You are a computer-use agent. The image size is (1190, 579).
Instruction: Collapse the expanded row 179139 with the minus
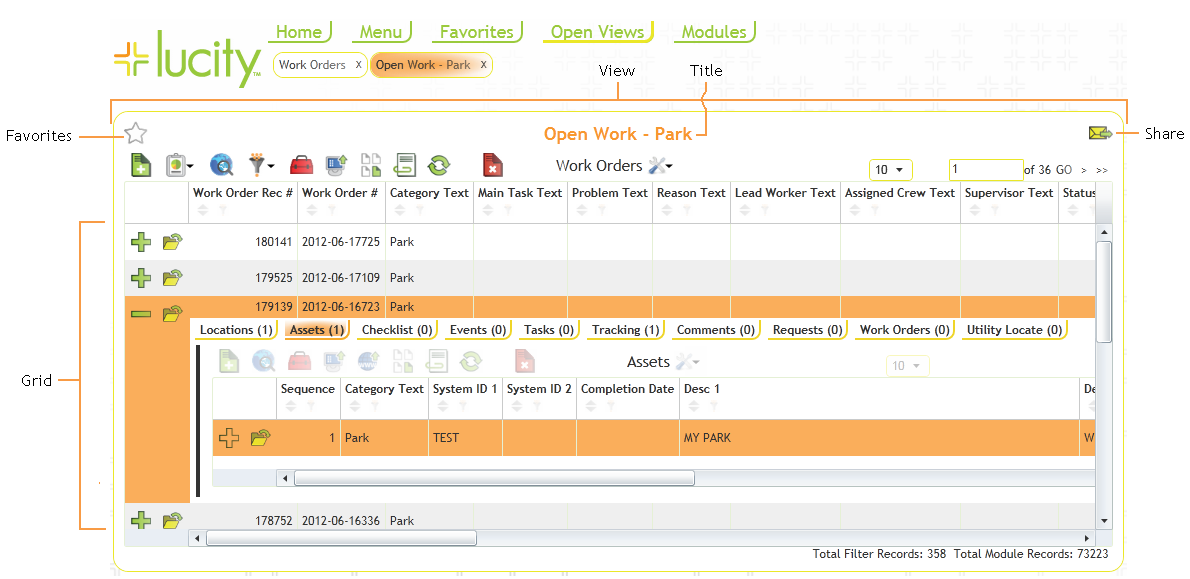click(x=141, y=313)
